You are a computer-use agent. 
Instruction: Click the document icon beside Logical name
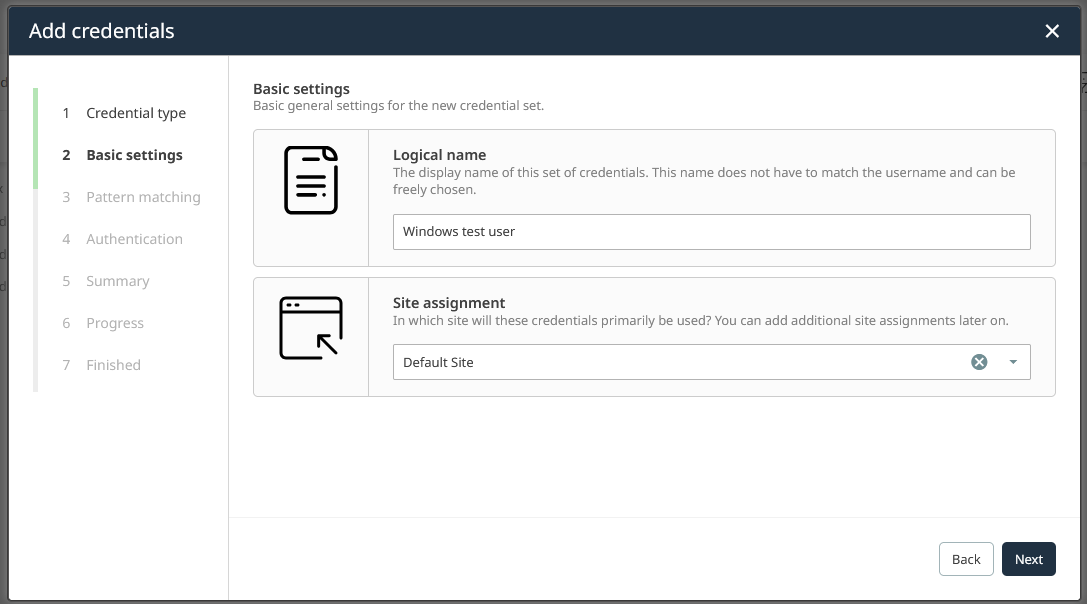click(311, 180)
